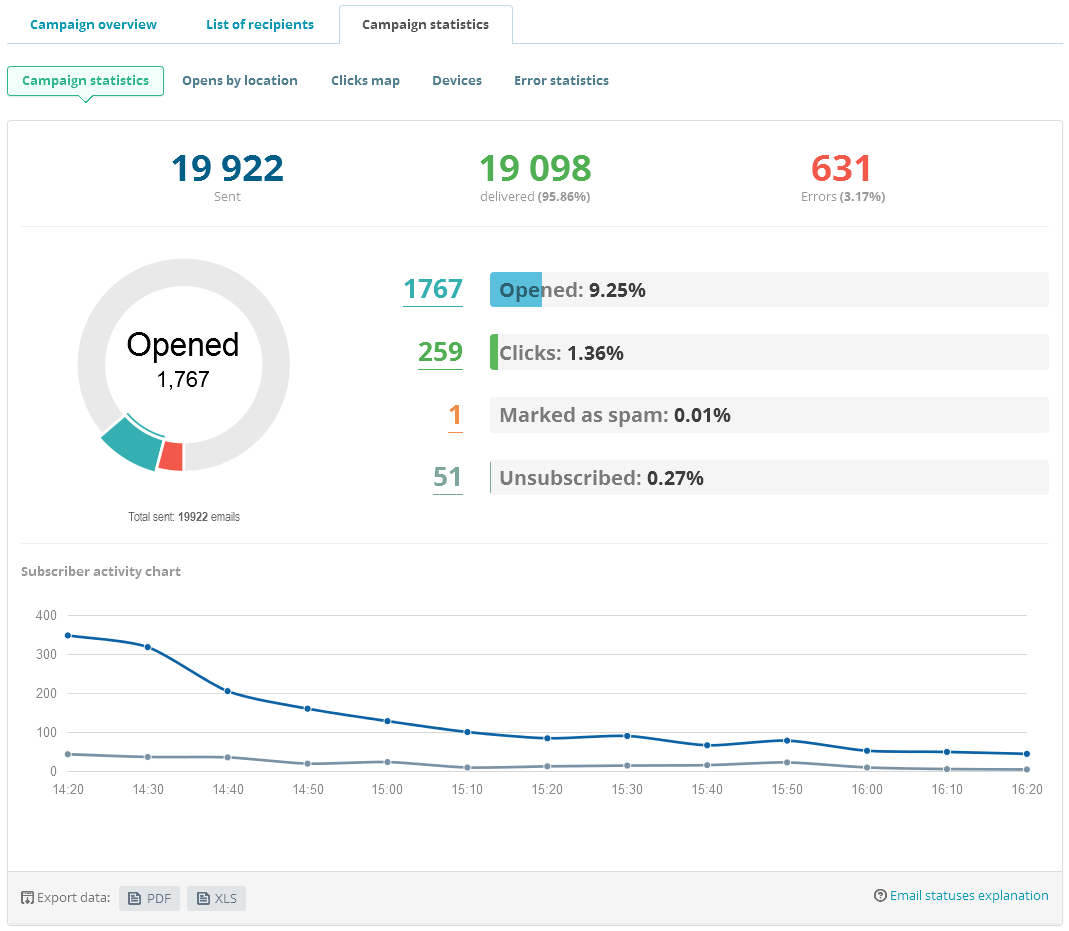Export campaign statistics as PDF
This screenshot has height=931, width=1069.
coord(148,898)
